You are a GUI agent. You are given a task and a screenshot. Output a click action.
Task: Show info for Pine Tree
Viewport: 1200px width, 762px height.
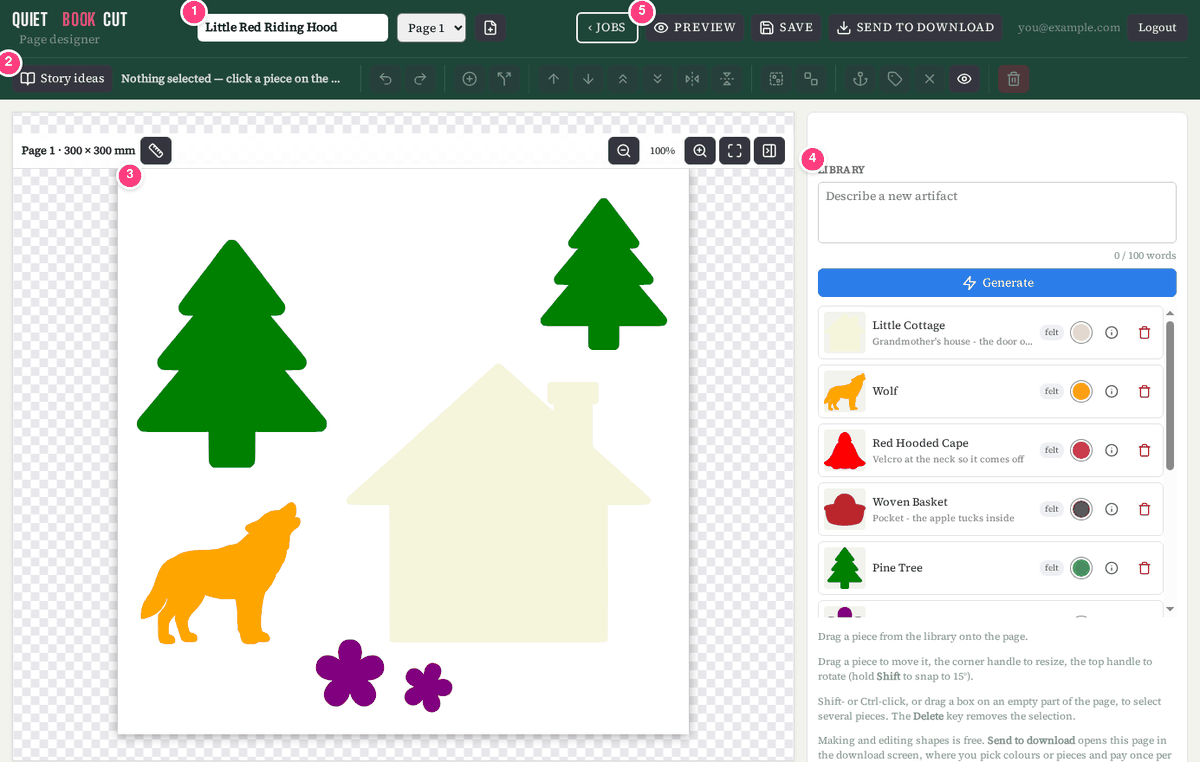point(1111,568)
